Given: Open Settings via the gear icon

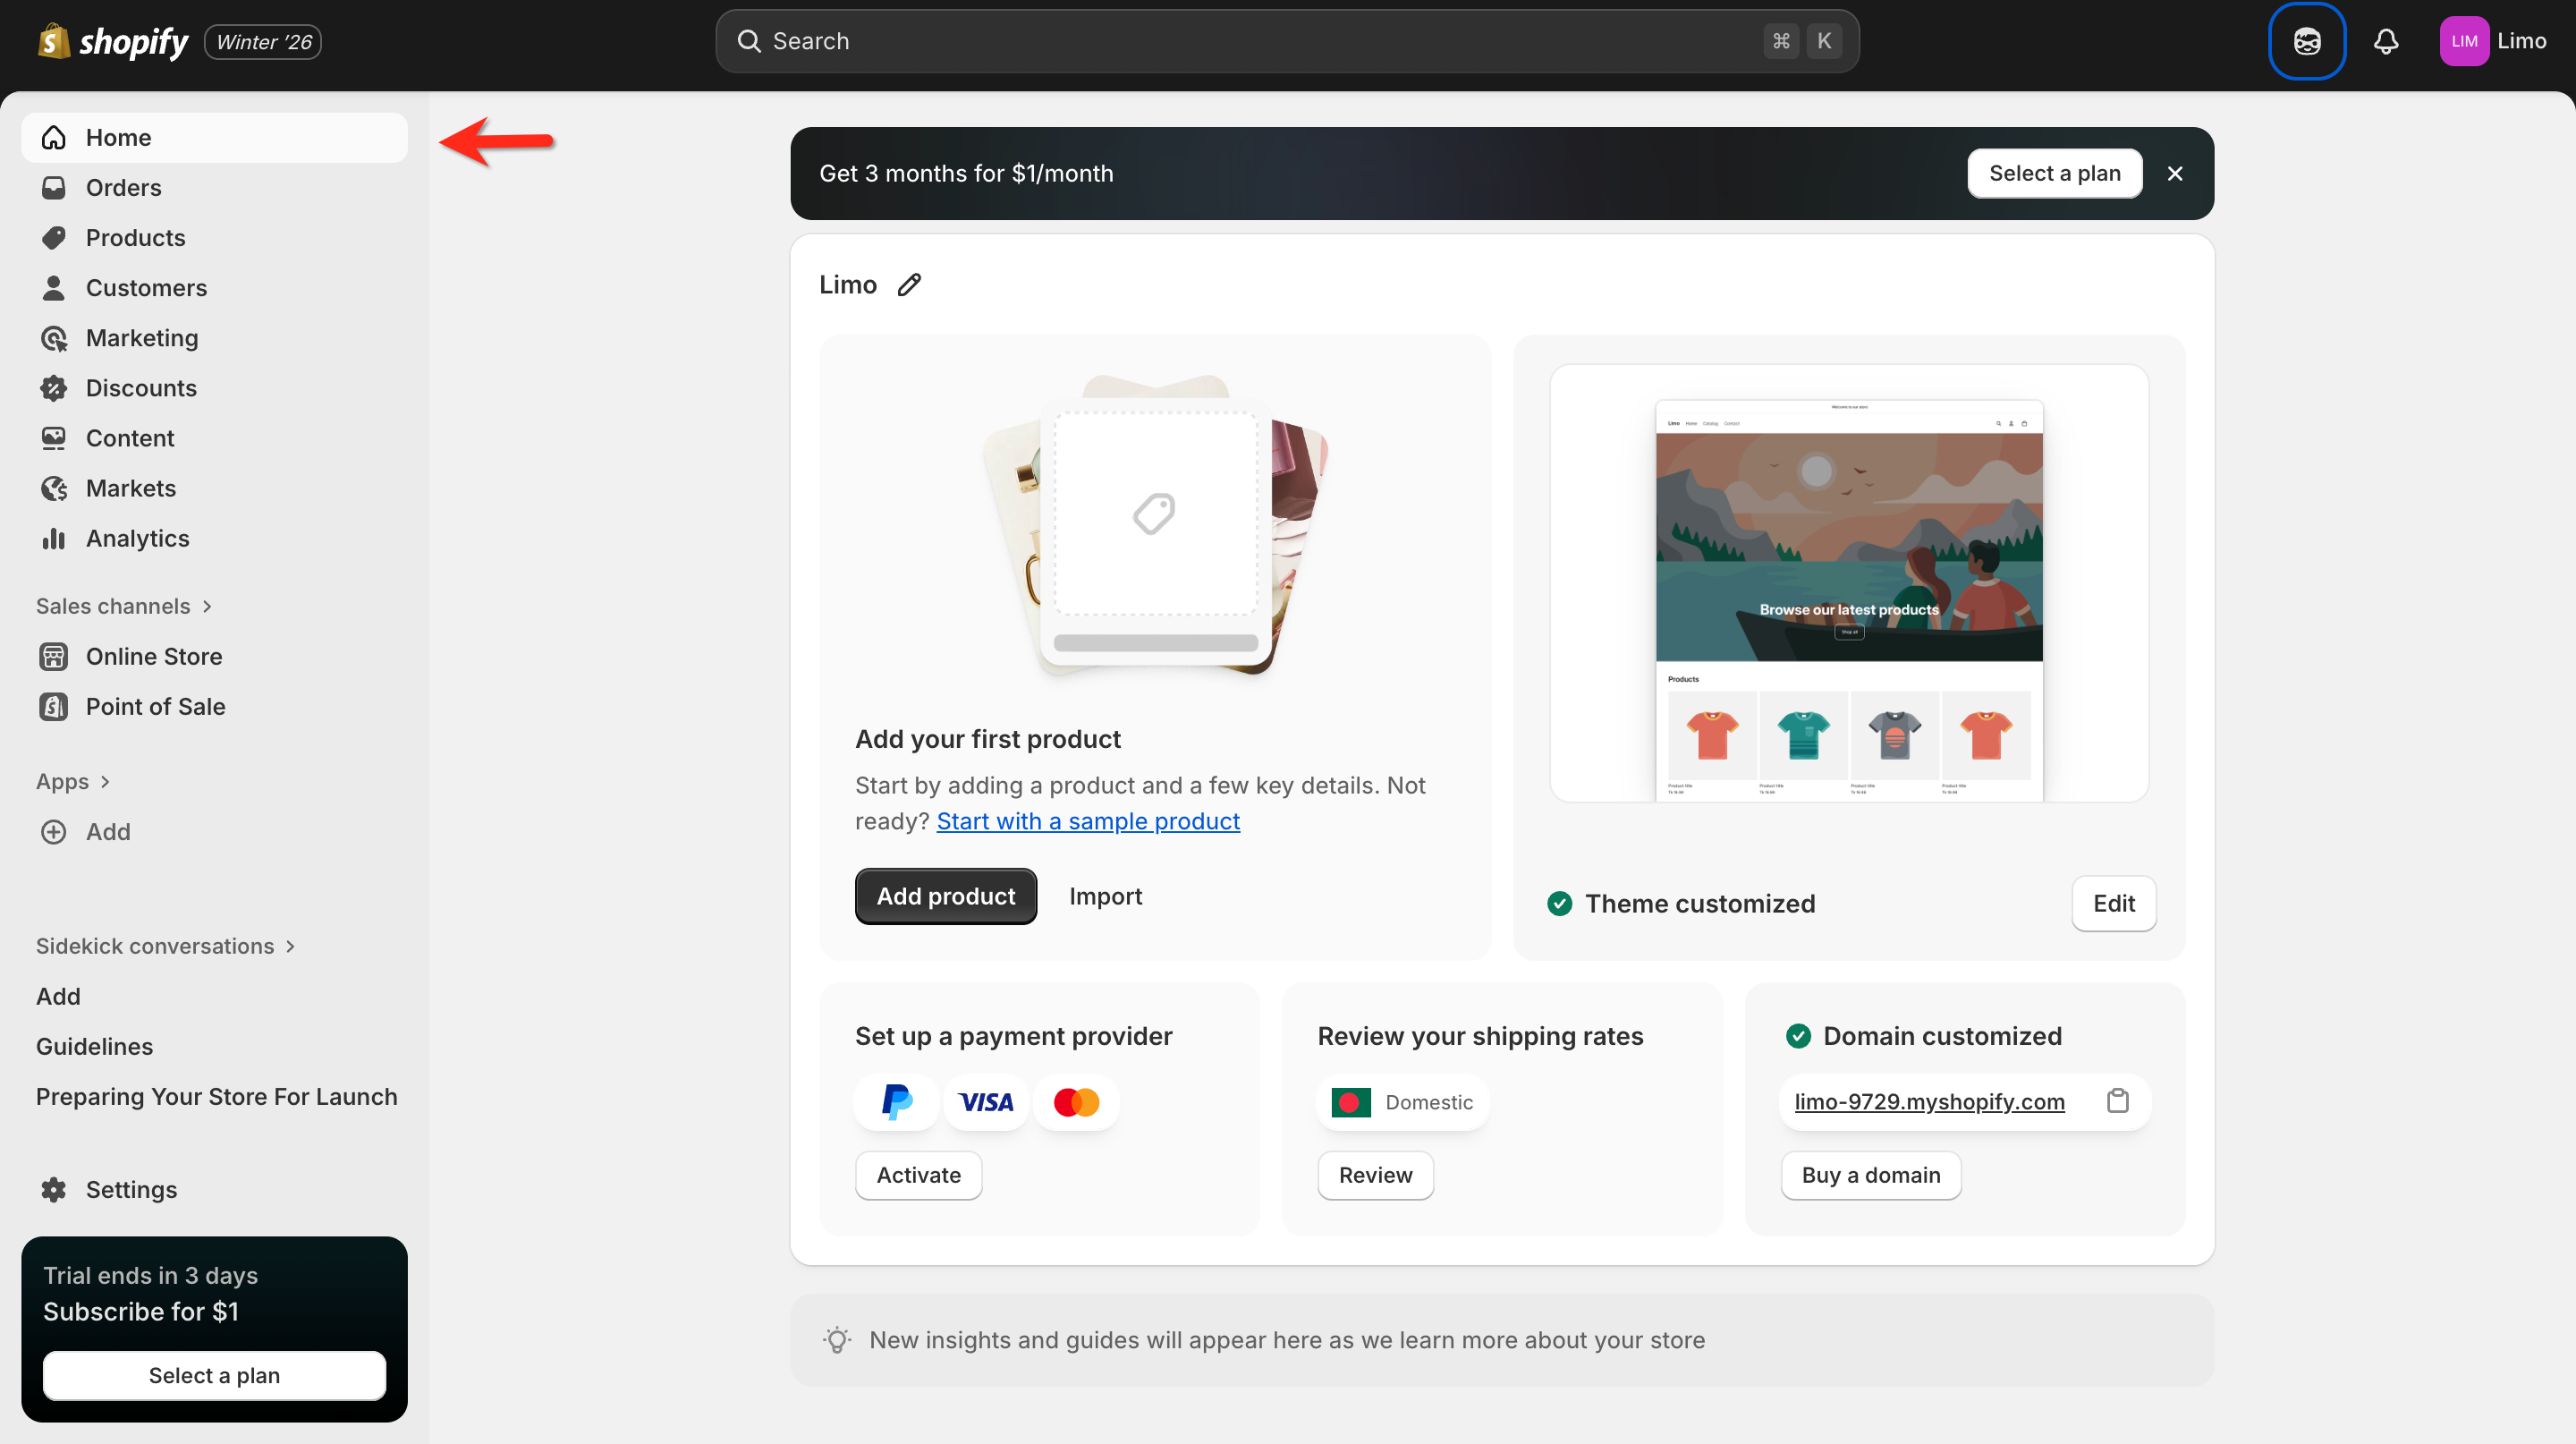Looking at the screenshot, I should tap(54, 1189).
